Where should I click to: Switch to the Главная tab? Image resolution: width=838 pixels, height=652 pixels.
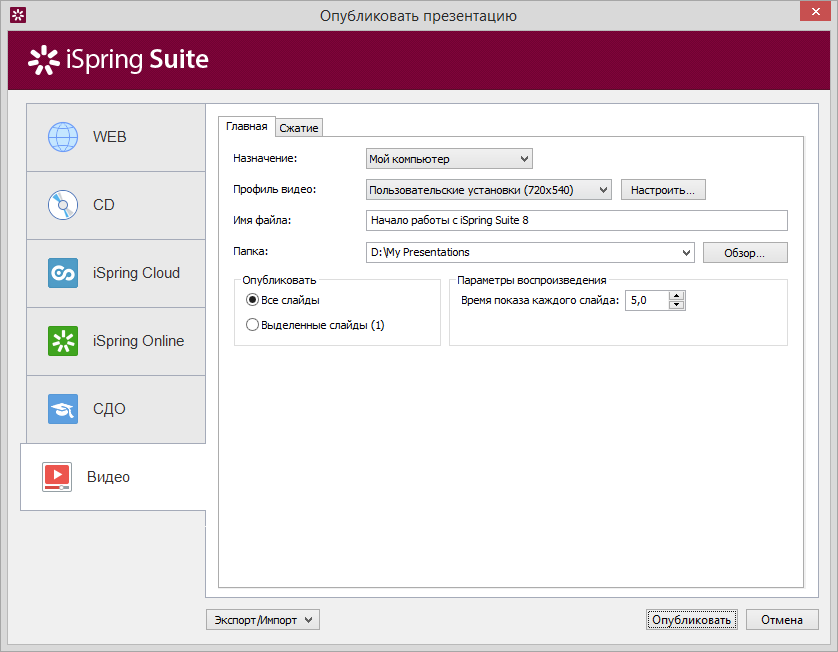click(x=247, y=127)
